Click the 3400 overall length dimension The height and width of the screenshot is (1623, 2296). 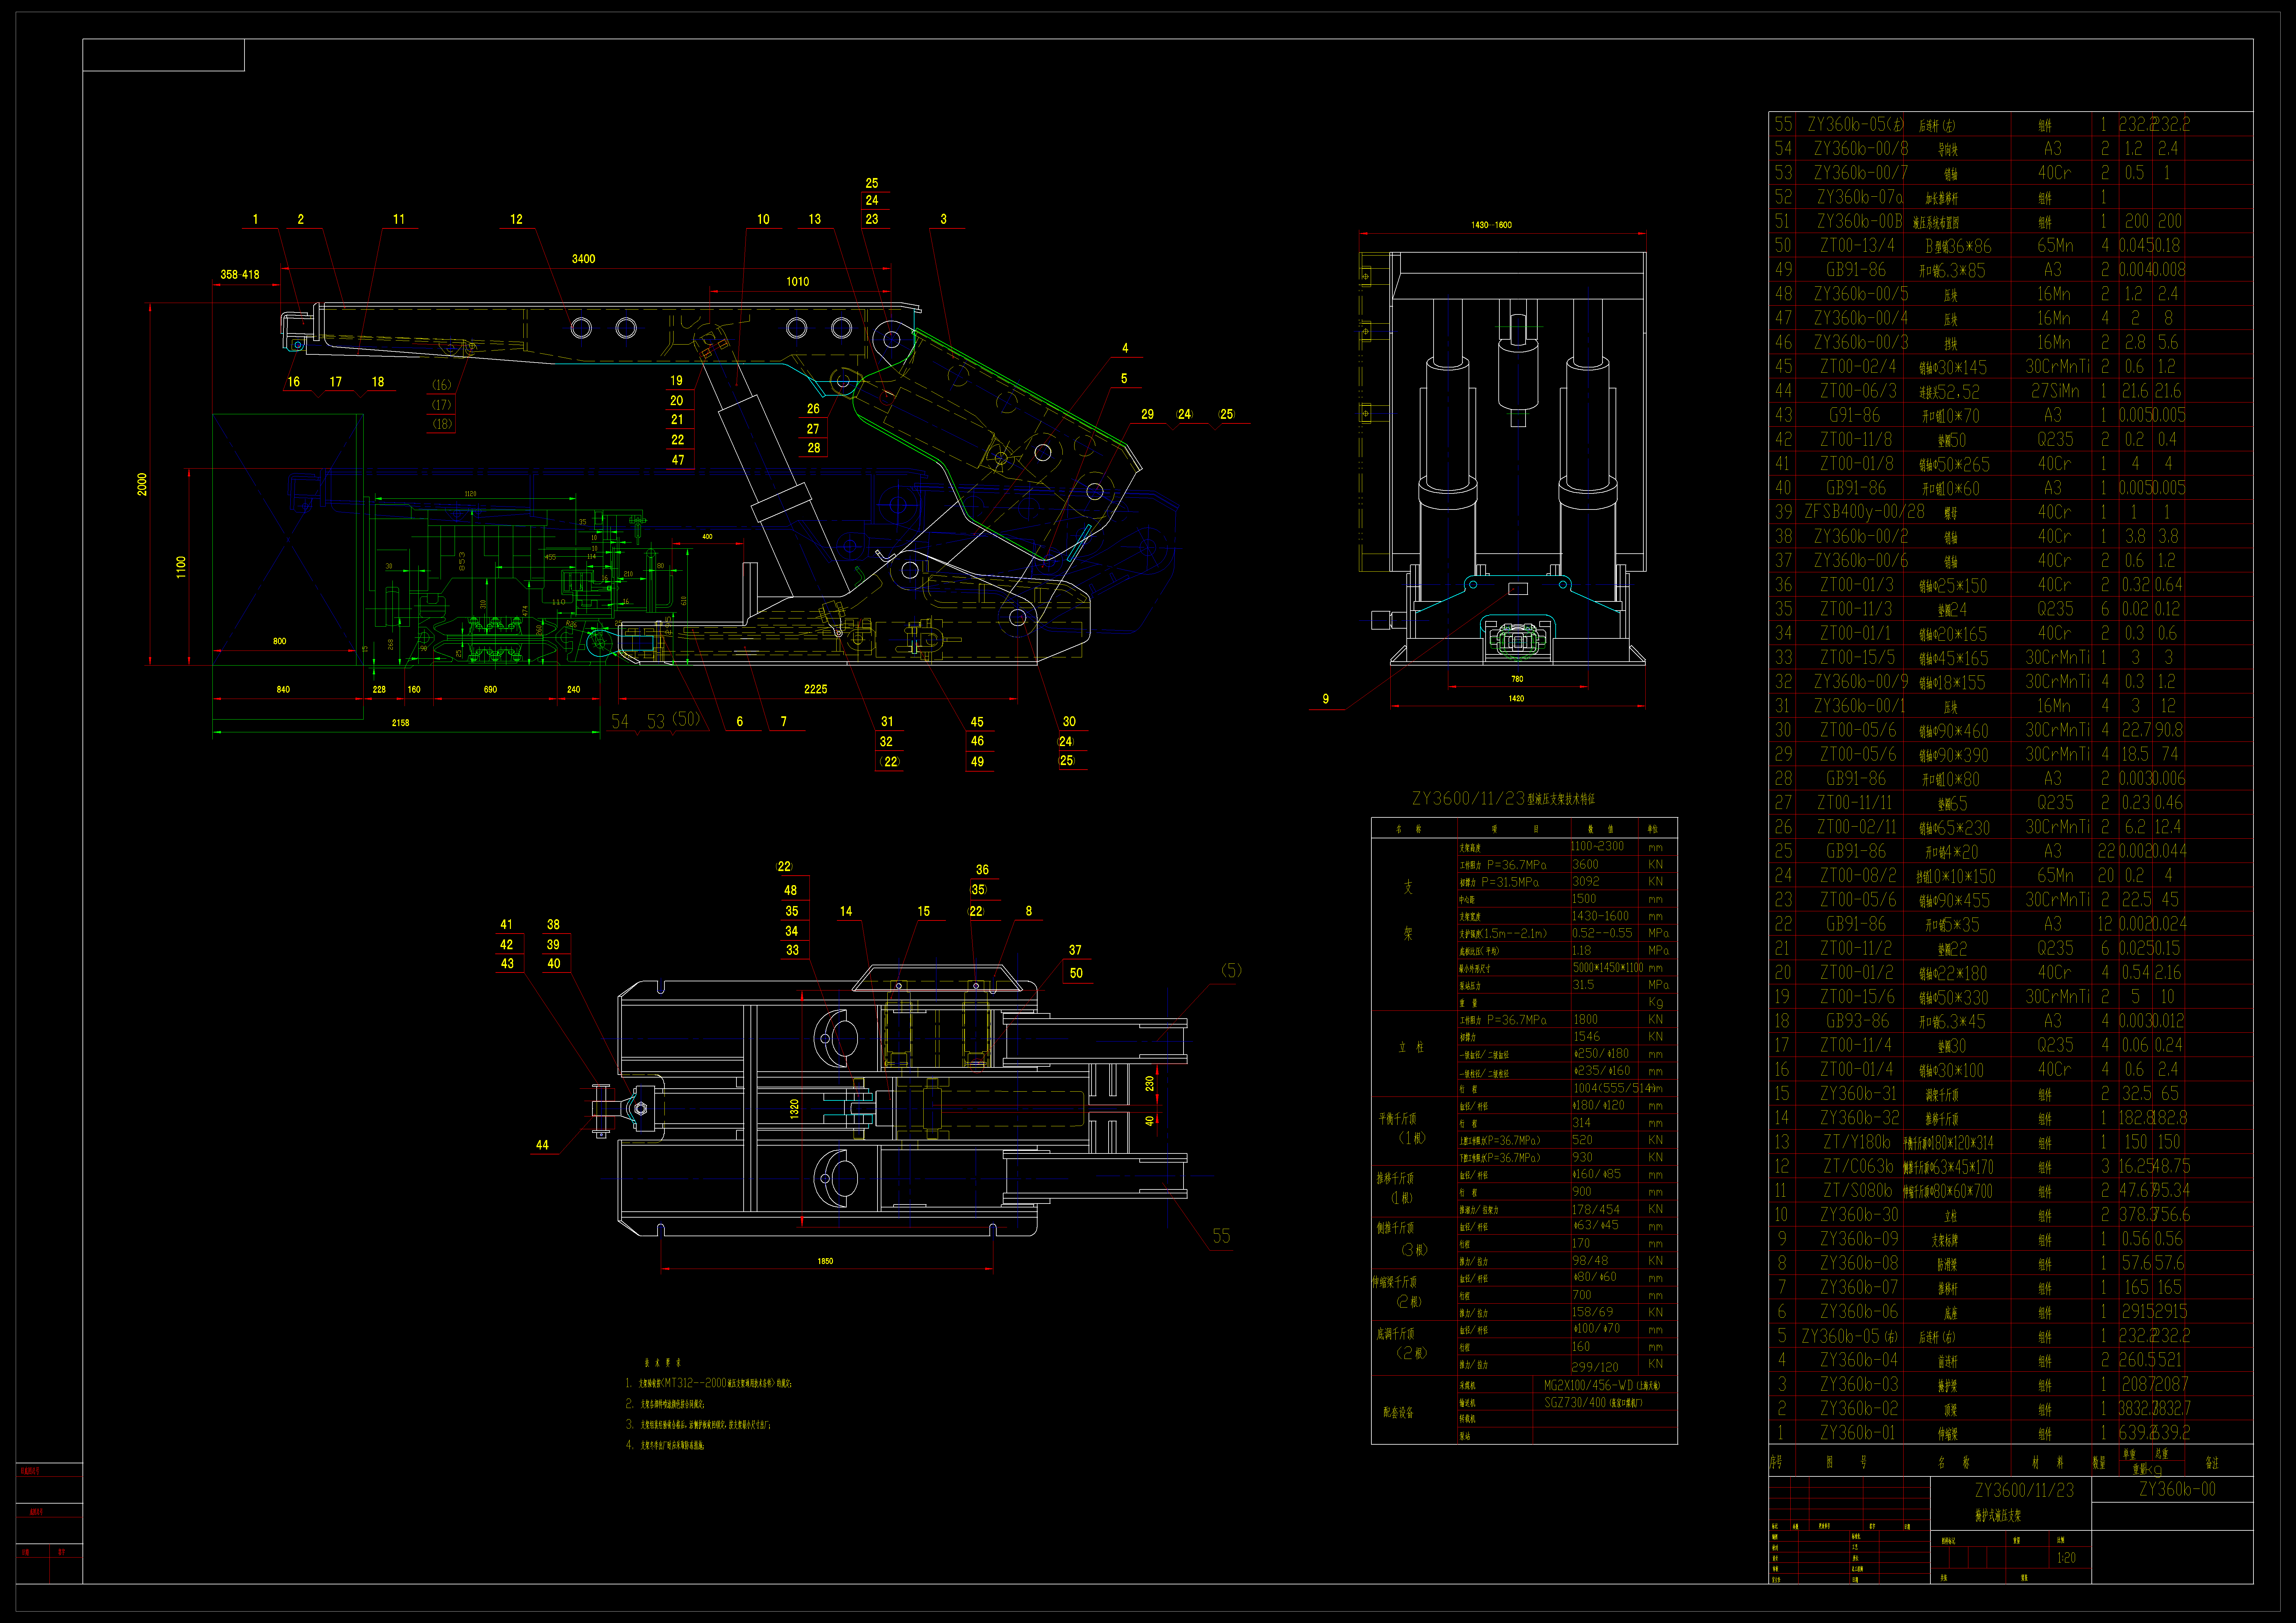pos(583,259)
